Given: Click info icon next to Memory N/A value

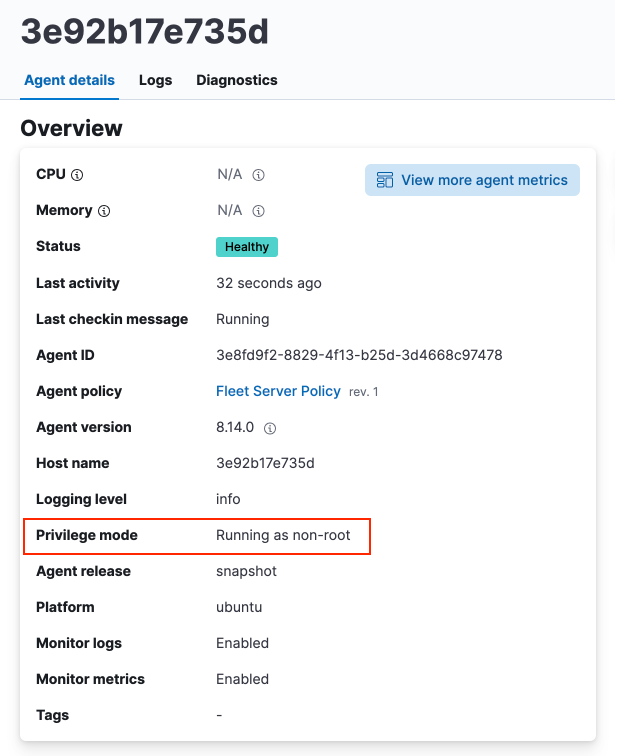Looking at the screenshot, I should pos(258,211).
